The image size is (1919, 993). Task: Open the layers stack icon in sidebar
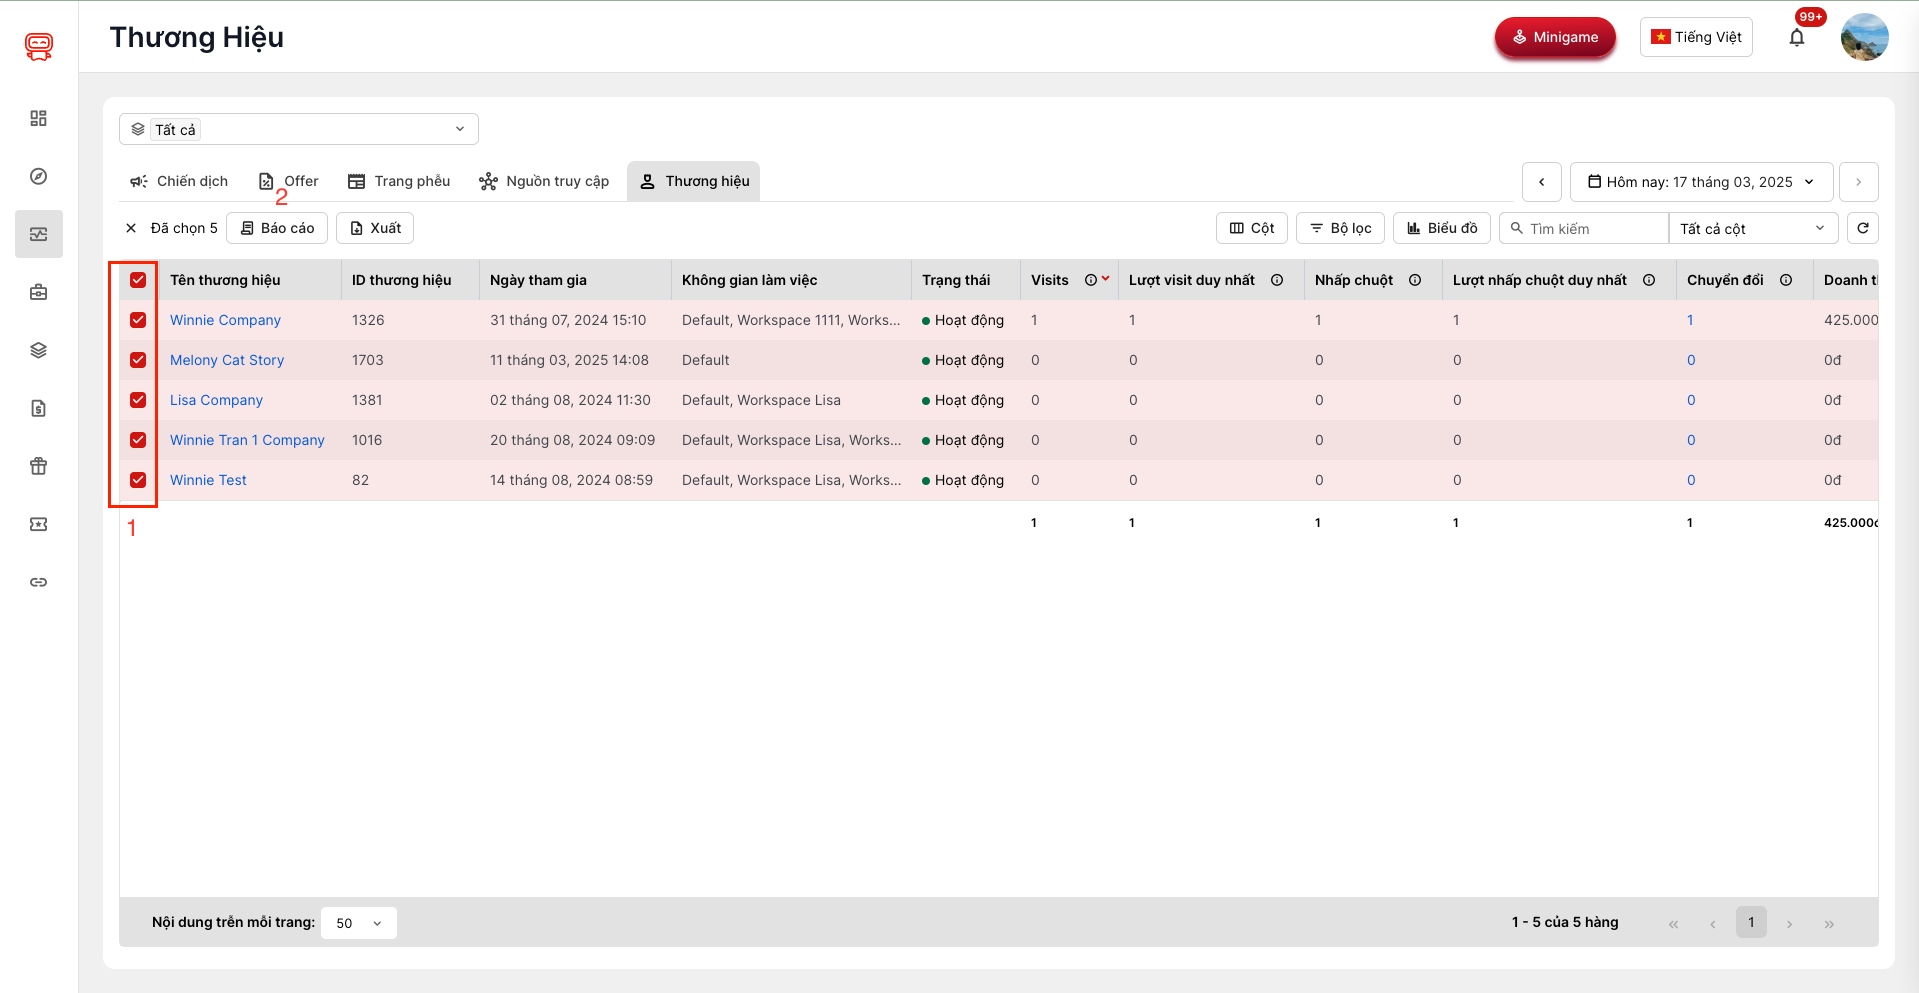[x=38, y=350]
